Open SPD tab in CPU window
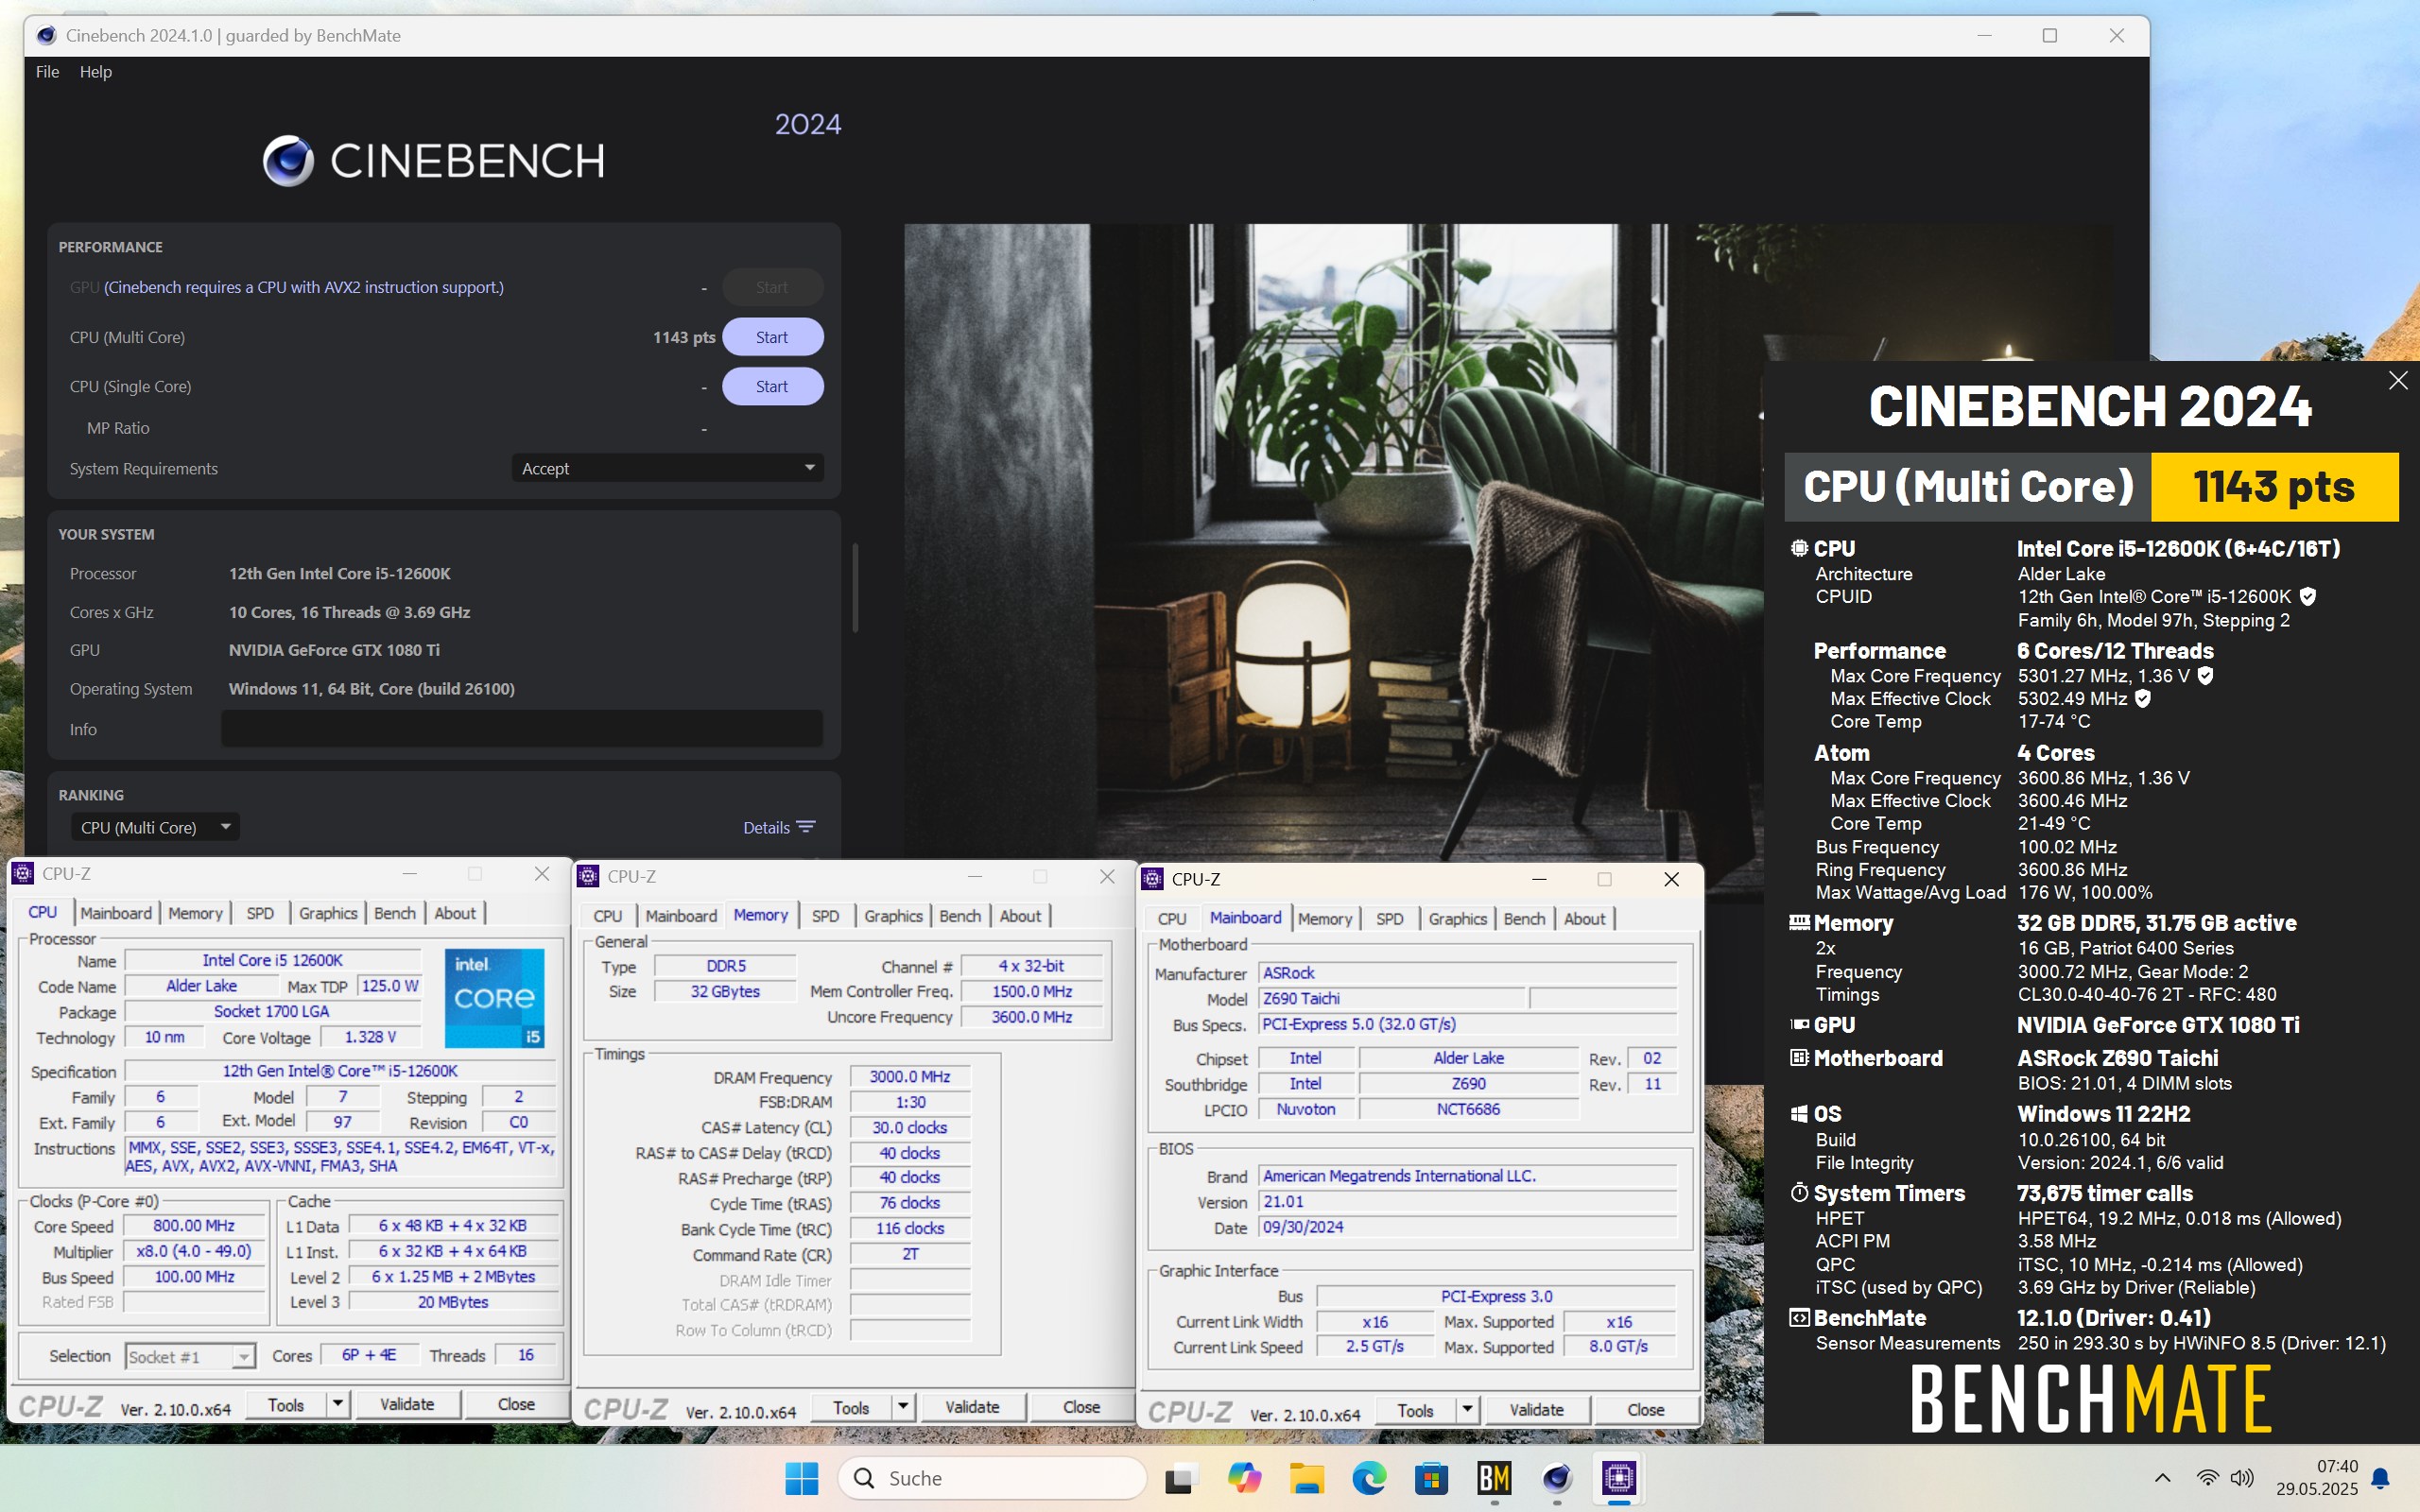The width and height of the screenshot is (2420, 1512). (260, 913)
